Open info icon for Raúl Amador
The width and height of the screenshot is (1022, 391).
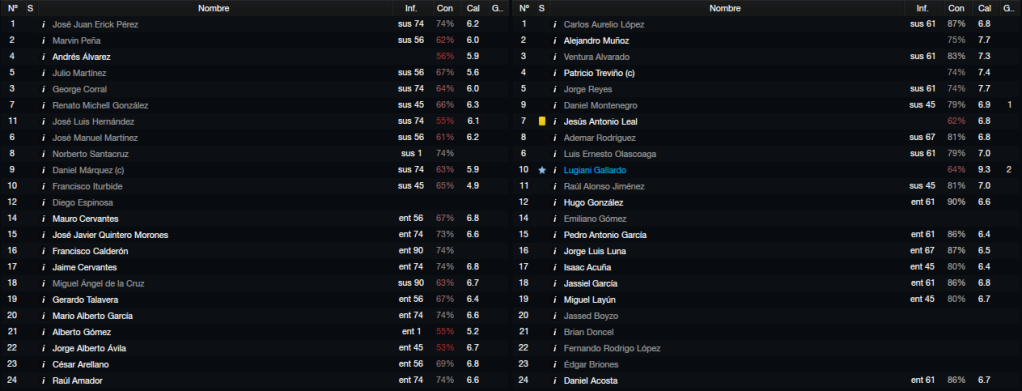pyautogui.click(x=44, y=381)
